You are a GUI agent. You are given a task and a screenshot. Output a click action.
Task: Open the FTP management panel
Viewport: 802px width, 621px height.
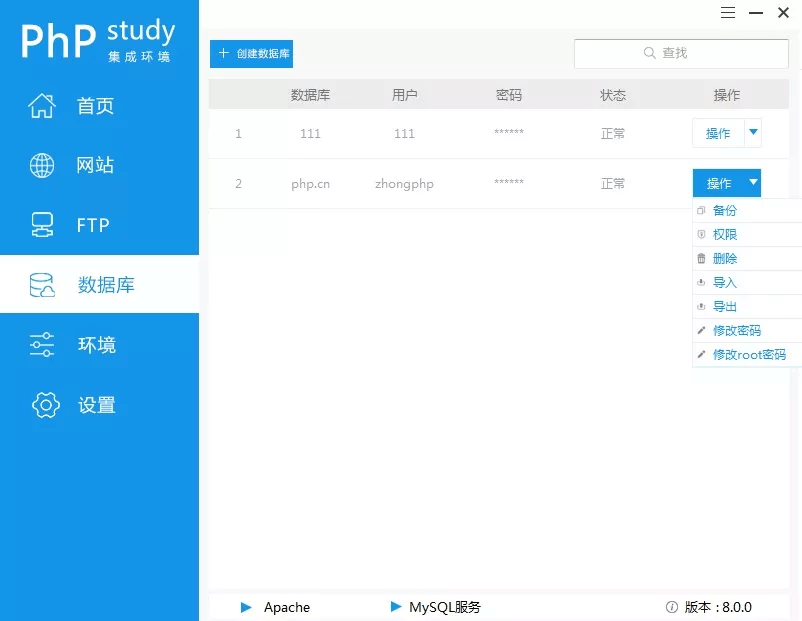click(x=90, y=224)
